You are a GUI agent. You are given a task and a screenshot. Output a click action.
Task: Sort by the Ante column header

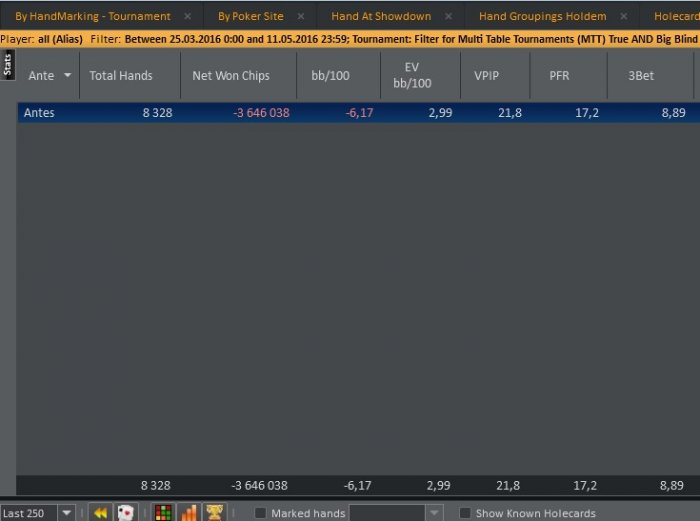pos(41,75)
